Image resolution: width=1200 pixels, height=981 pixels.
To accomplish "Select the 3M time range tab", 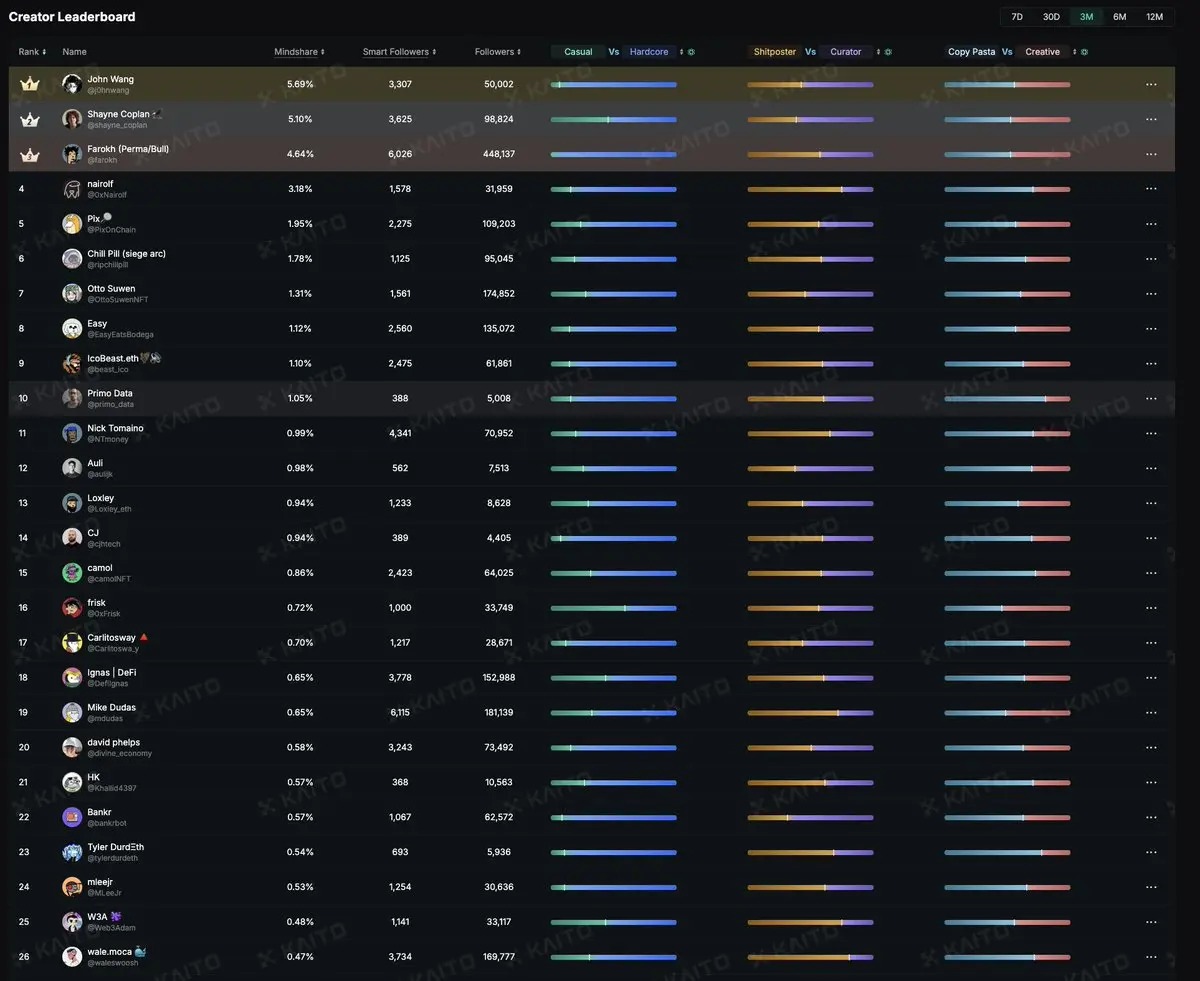I will [x=1086, y=17].
